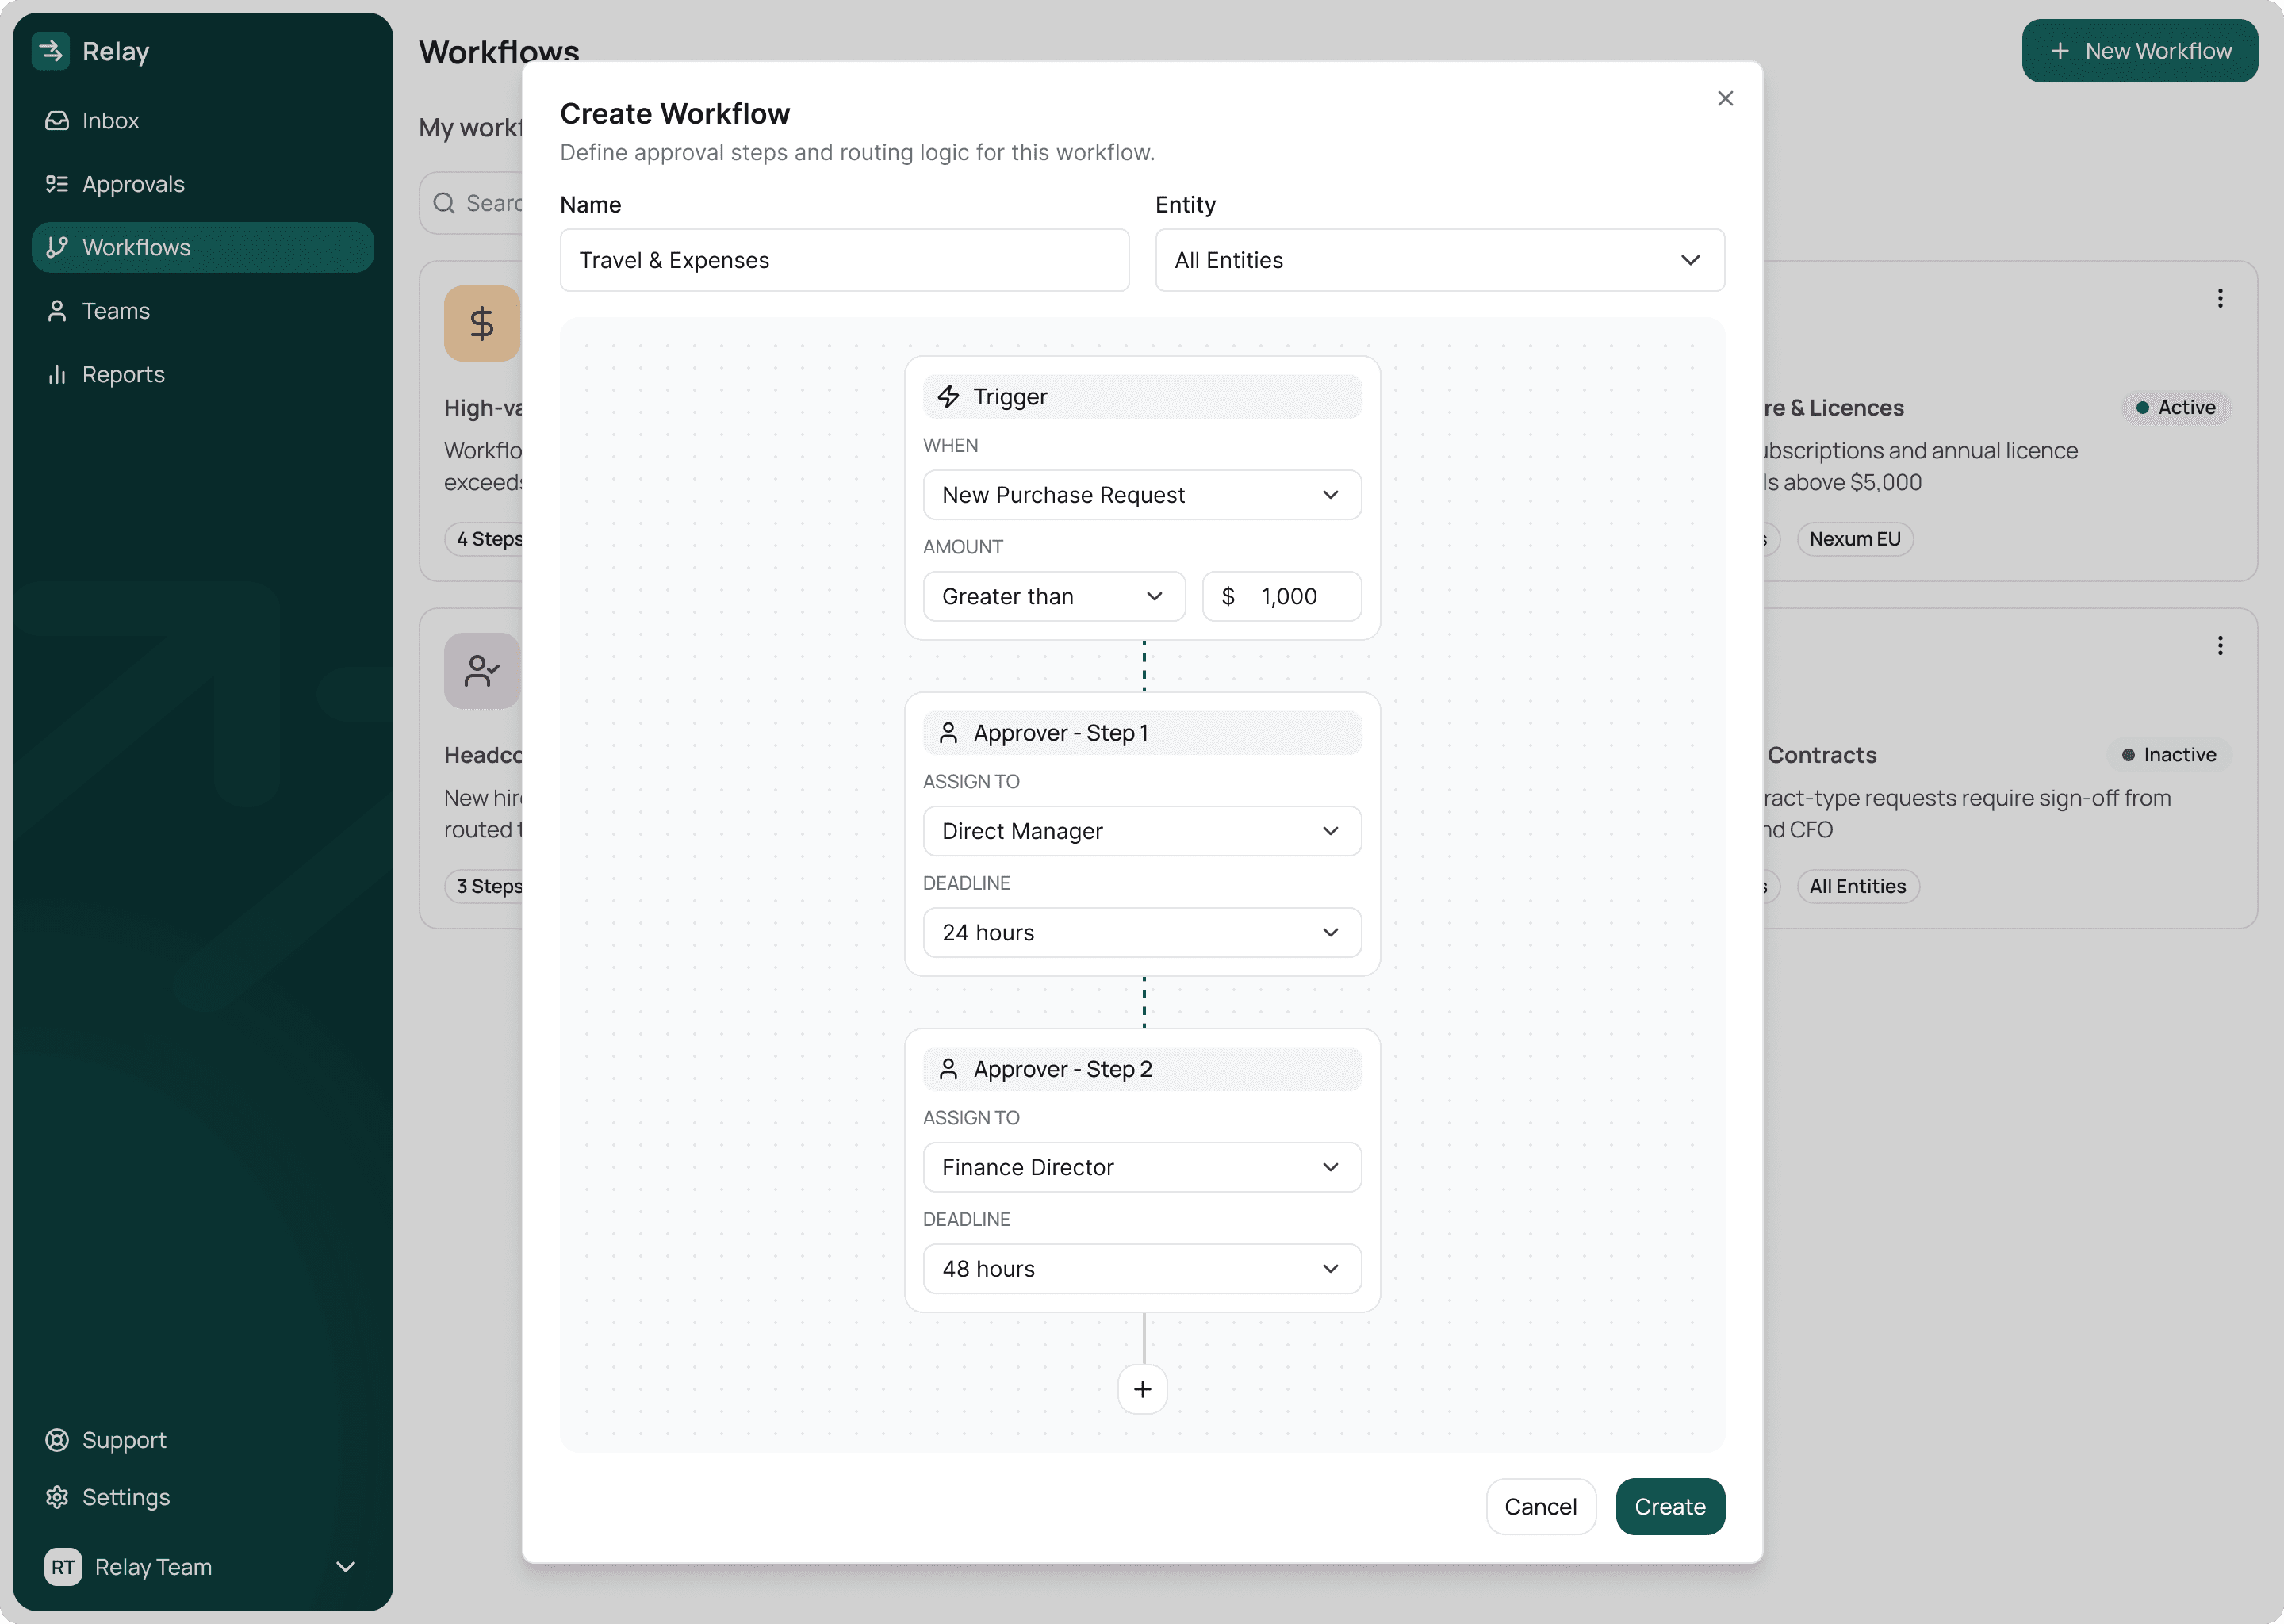Click the Approver - Step 2 person icon
This screenshot has height=1624, width=2284.
point(948,1069)
